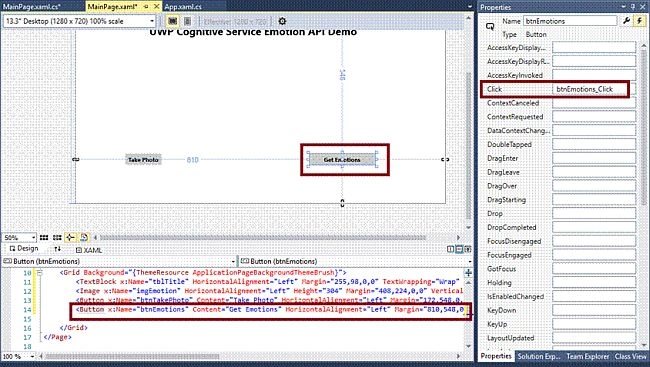This screenshot has height=367, width=650.
Task: Toggle project code button in designer bar
Action: coord(84,238)
